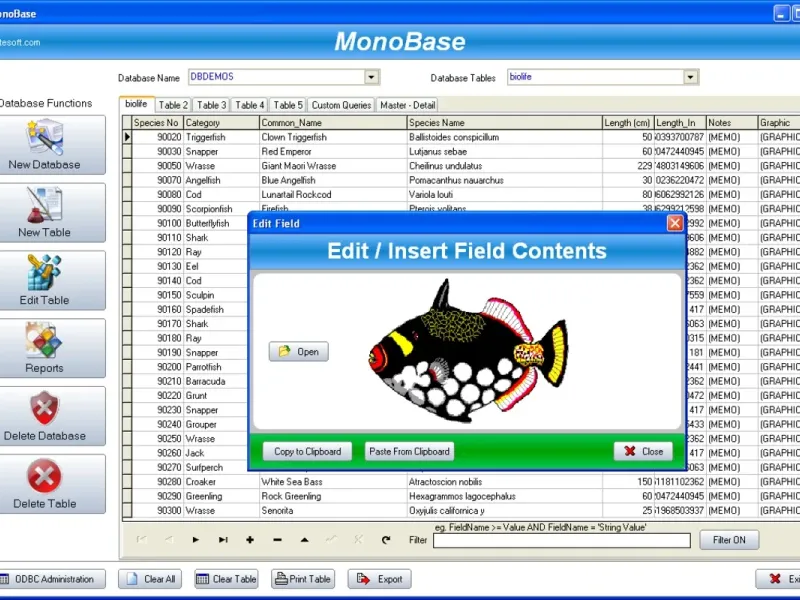Select the cell 'Red Emperor'
Screen dimensions: 800x600
coord(333,152)
